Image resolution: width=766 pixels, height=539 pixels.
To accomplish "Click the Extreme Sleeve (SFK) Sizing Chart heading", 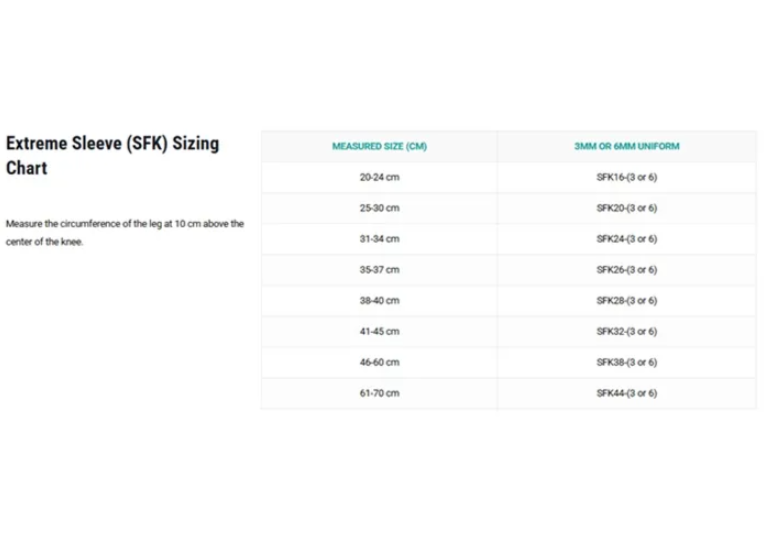I will pos(112,155).
